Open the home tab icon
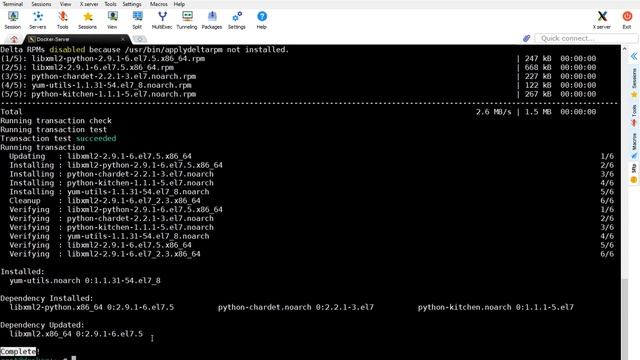This screenshot has height=360, width=640. coord(14,39)
